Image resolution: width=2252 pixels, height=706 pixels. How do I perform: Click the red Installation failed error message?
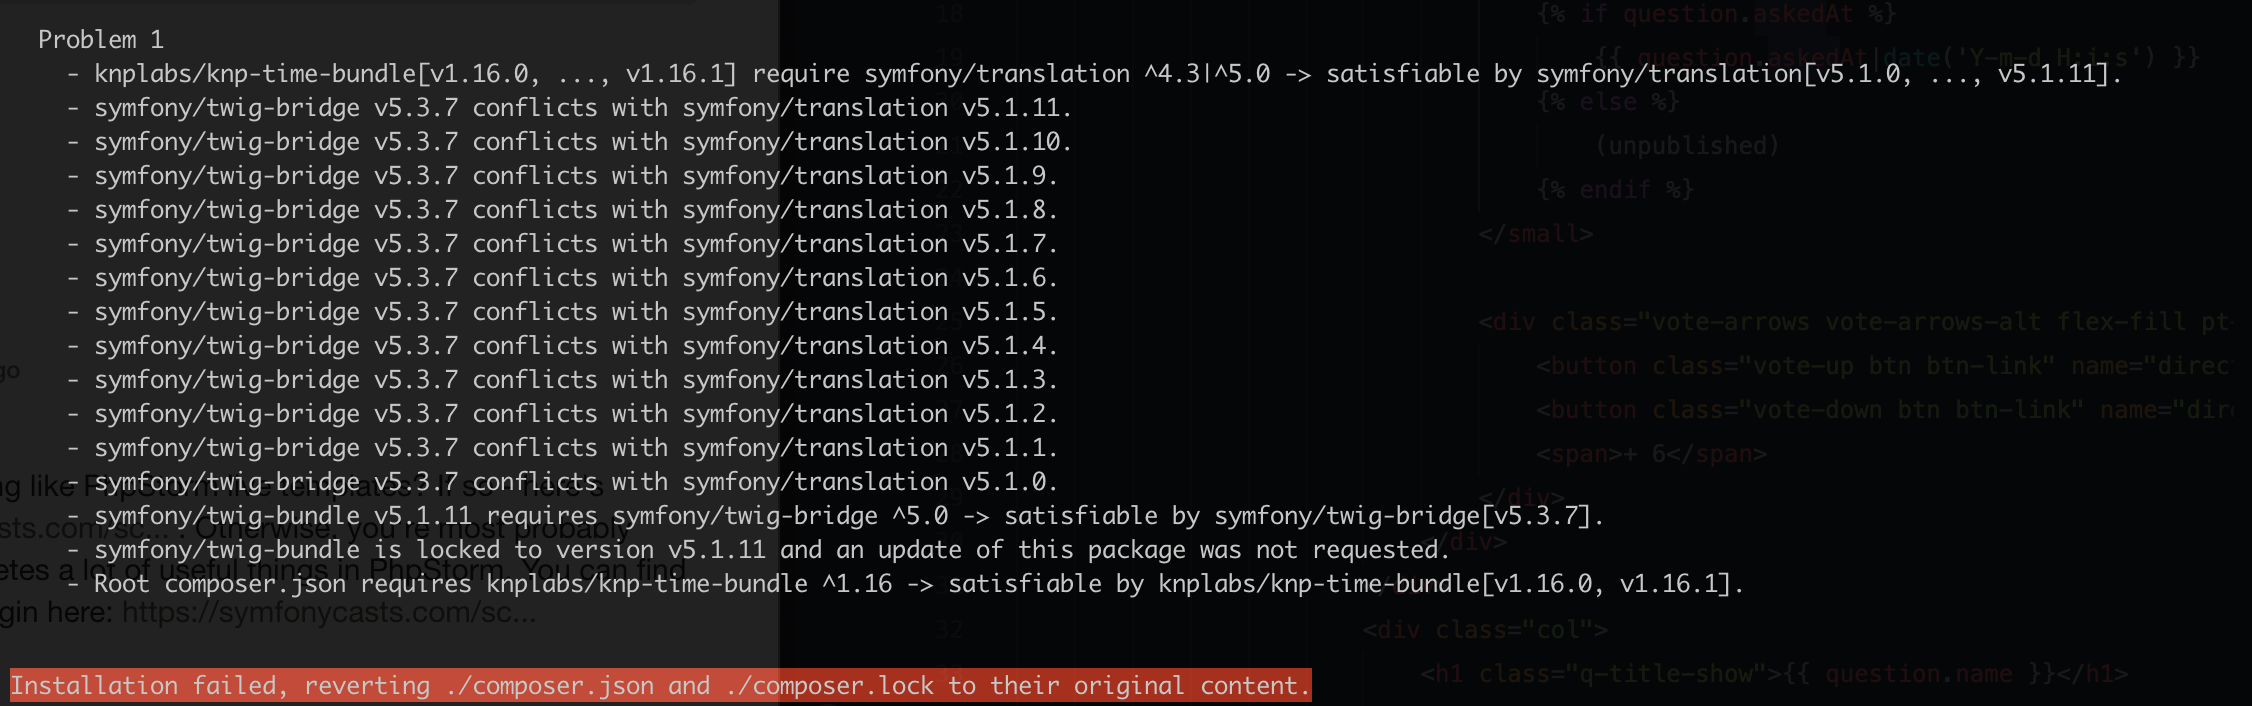click(660, 686)
